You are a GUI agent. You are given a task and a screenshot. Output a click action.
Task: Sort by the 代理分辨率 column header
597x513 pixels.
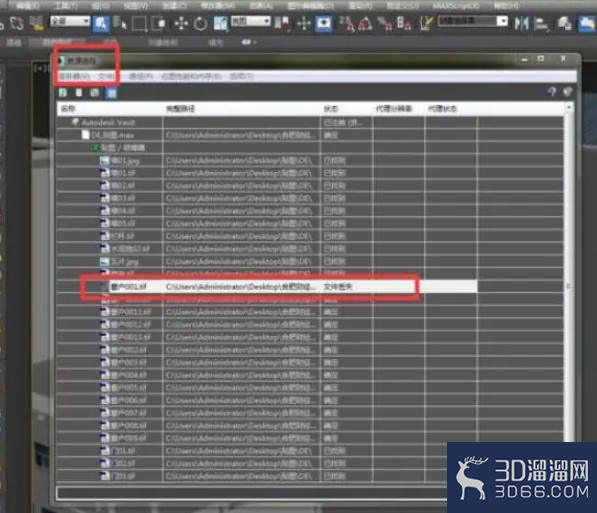(399, 109)
